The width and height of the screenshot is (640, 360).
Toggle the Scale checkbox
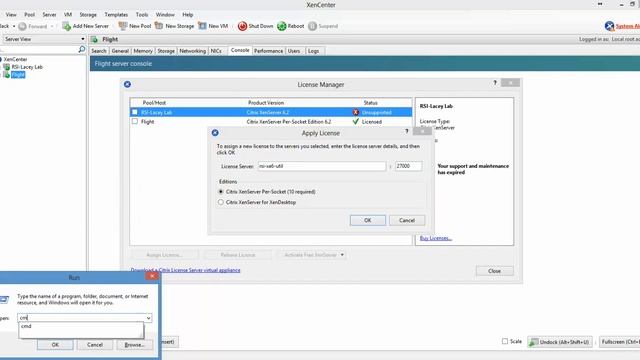(x=505, y=341)
